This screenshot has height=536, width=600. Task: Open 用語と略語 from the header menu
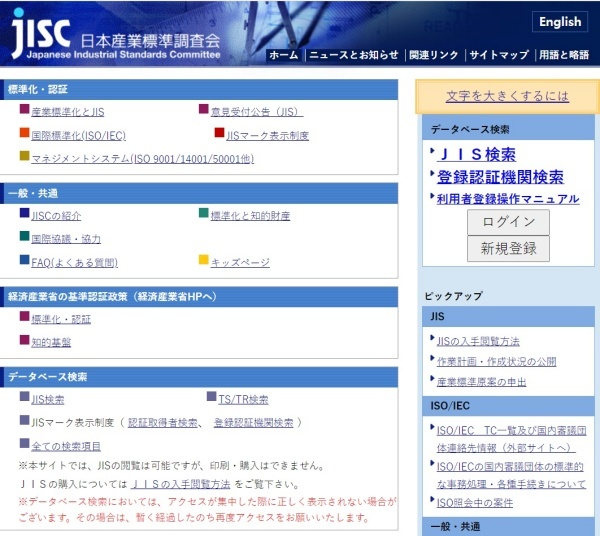point(564,55)
